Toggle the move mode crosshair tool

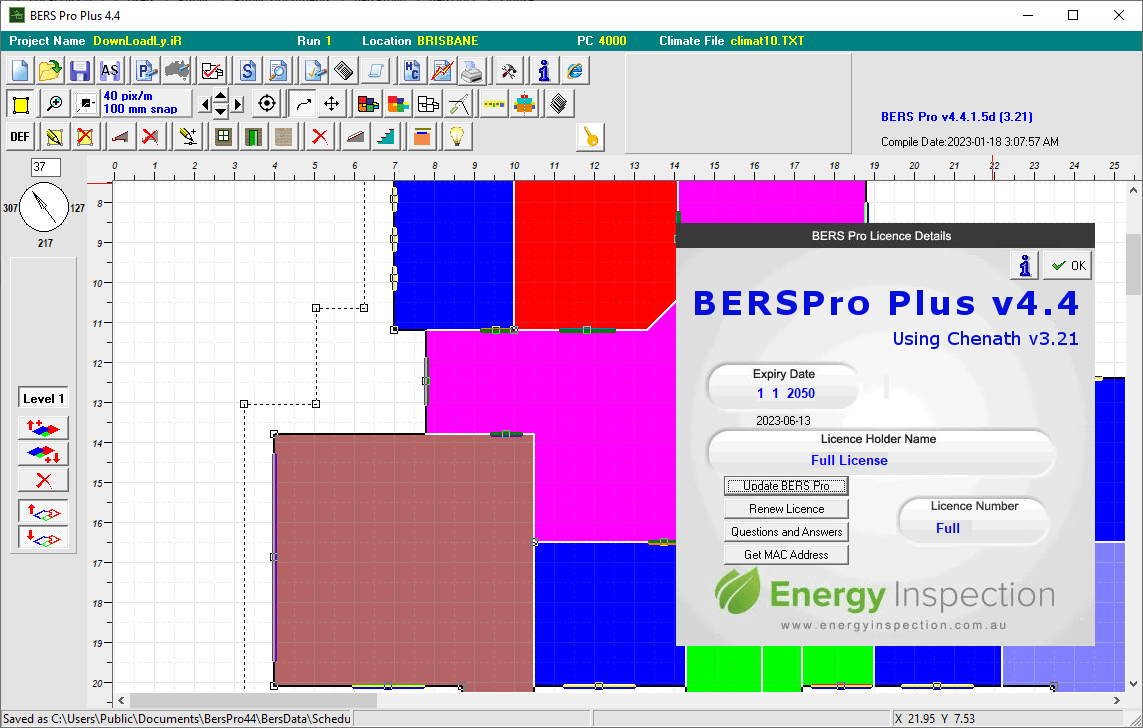click(x=330, y=102)
